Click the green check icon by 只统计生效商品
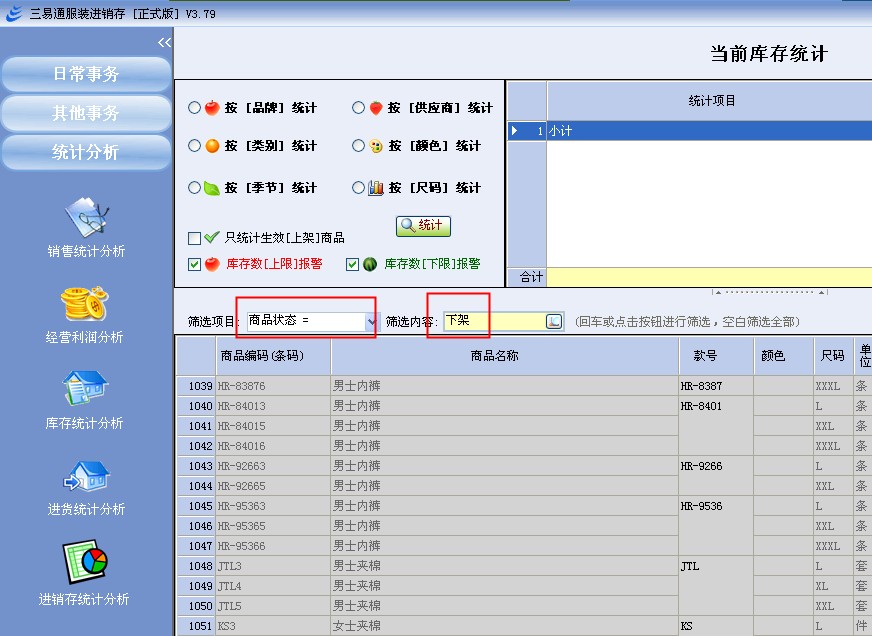872x636 pixels. pos(211,238)
